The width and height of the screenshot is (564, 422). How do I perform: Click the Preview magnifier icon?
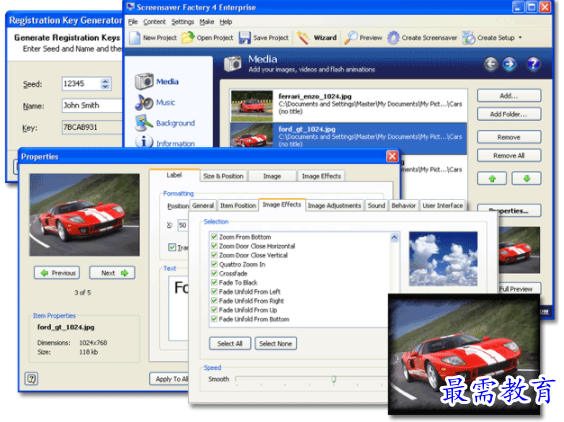point(351,37)
